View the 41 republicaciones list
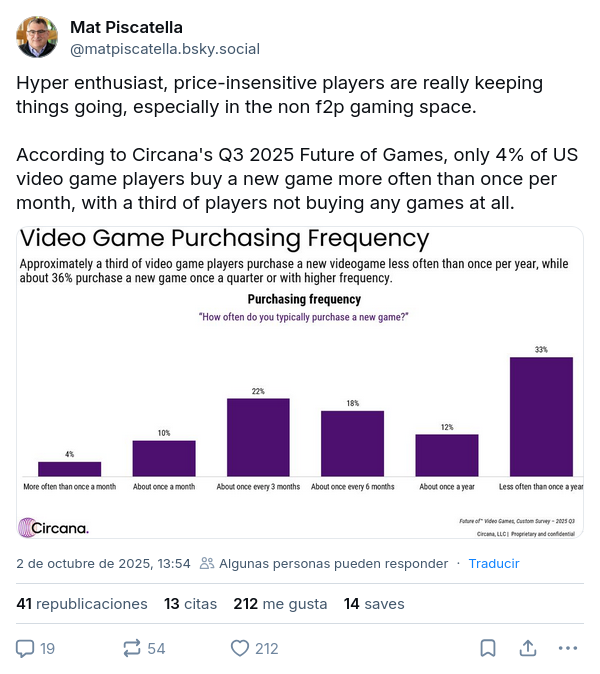600x674 pixels. (82, 604)
